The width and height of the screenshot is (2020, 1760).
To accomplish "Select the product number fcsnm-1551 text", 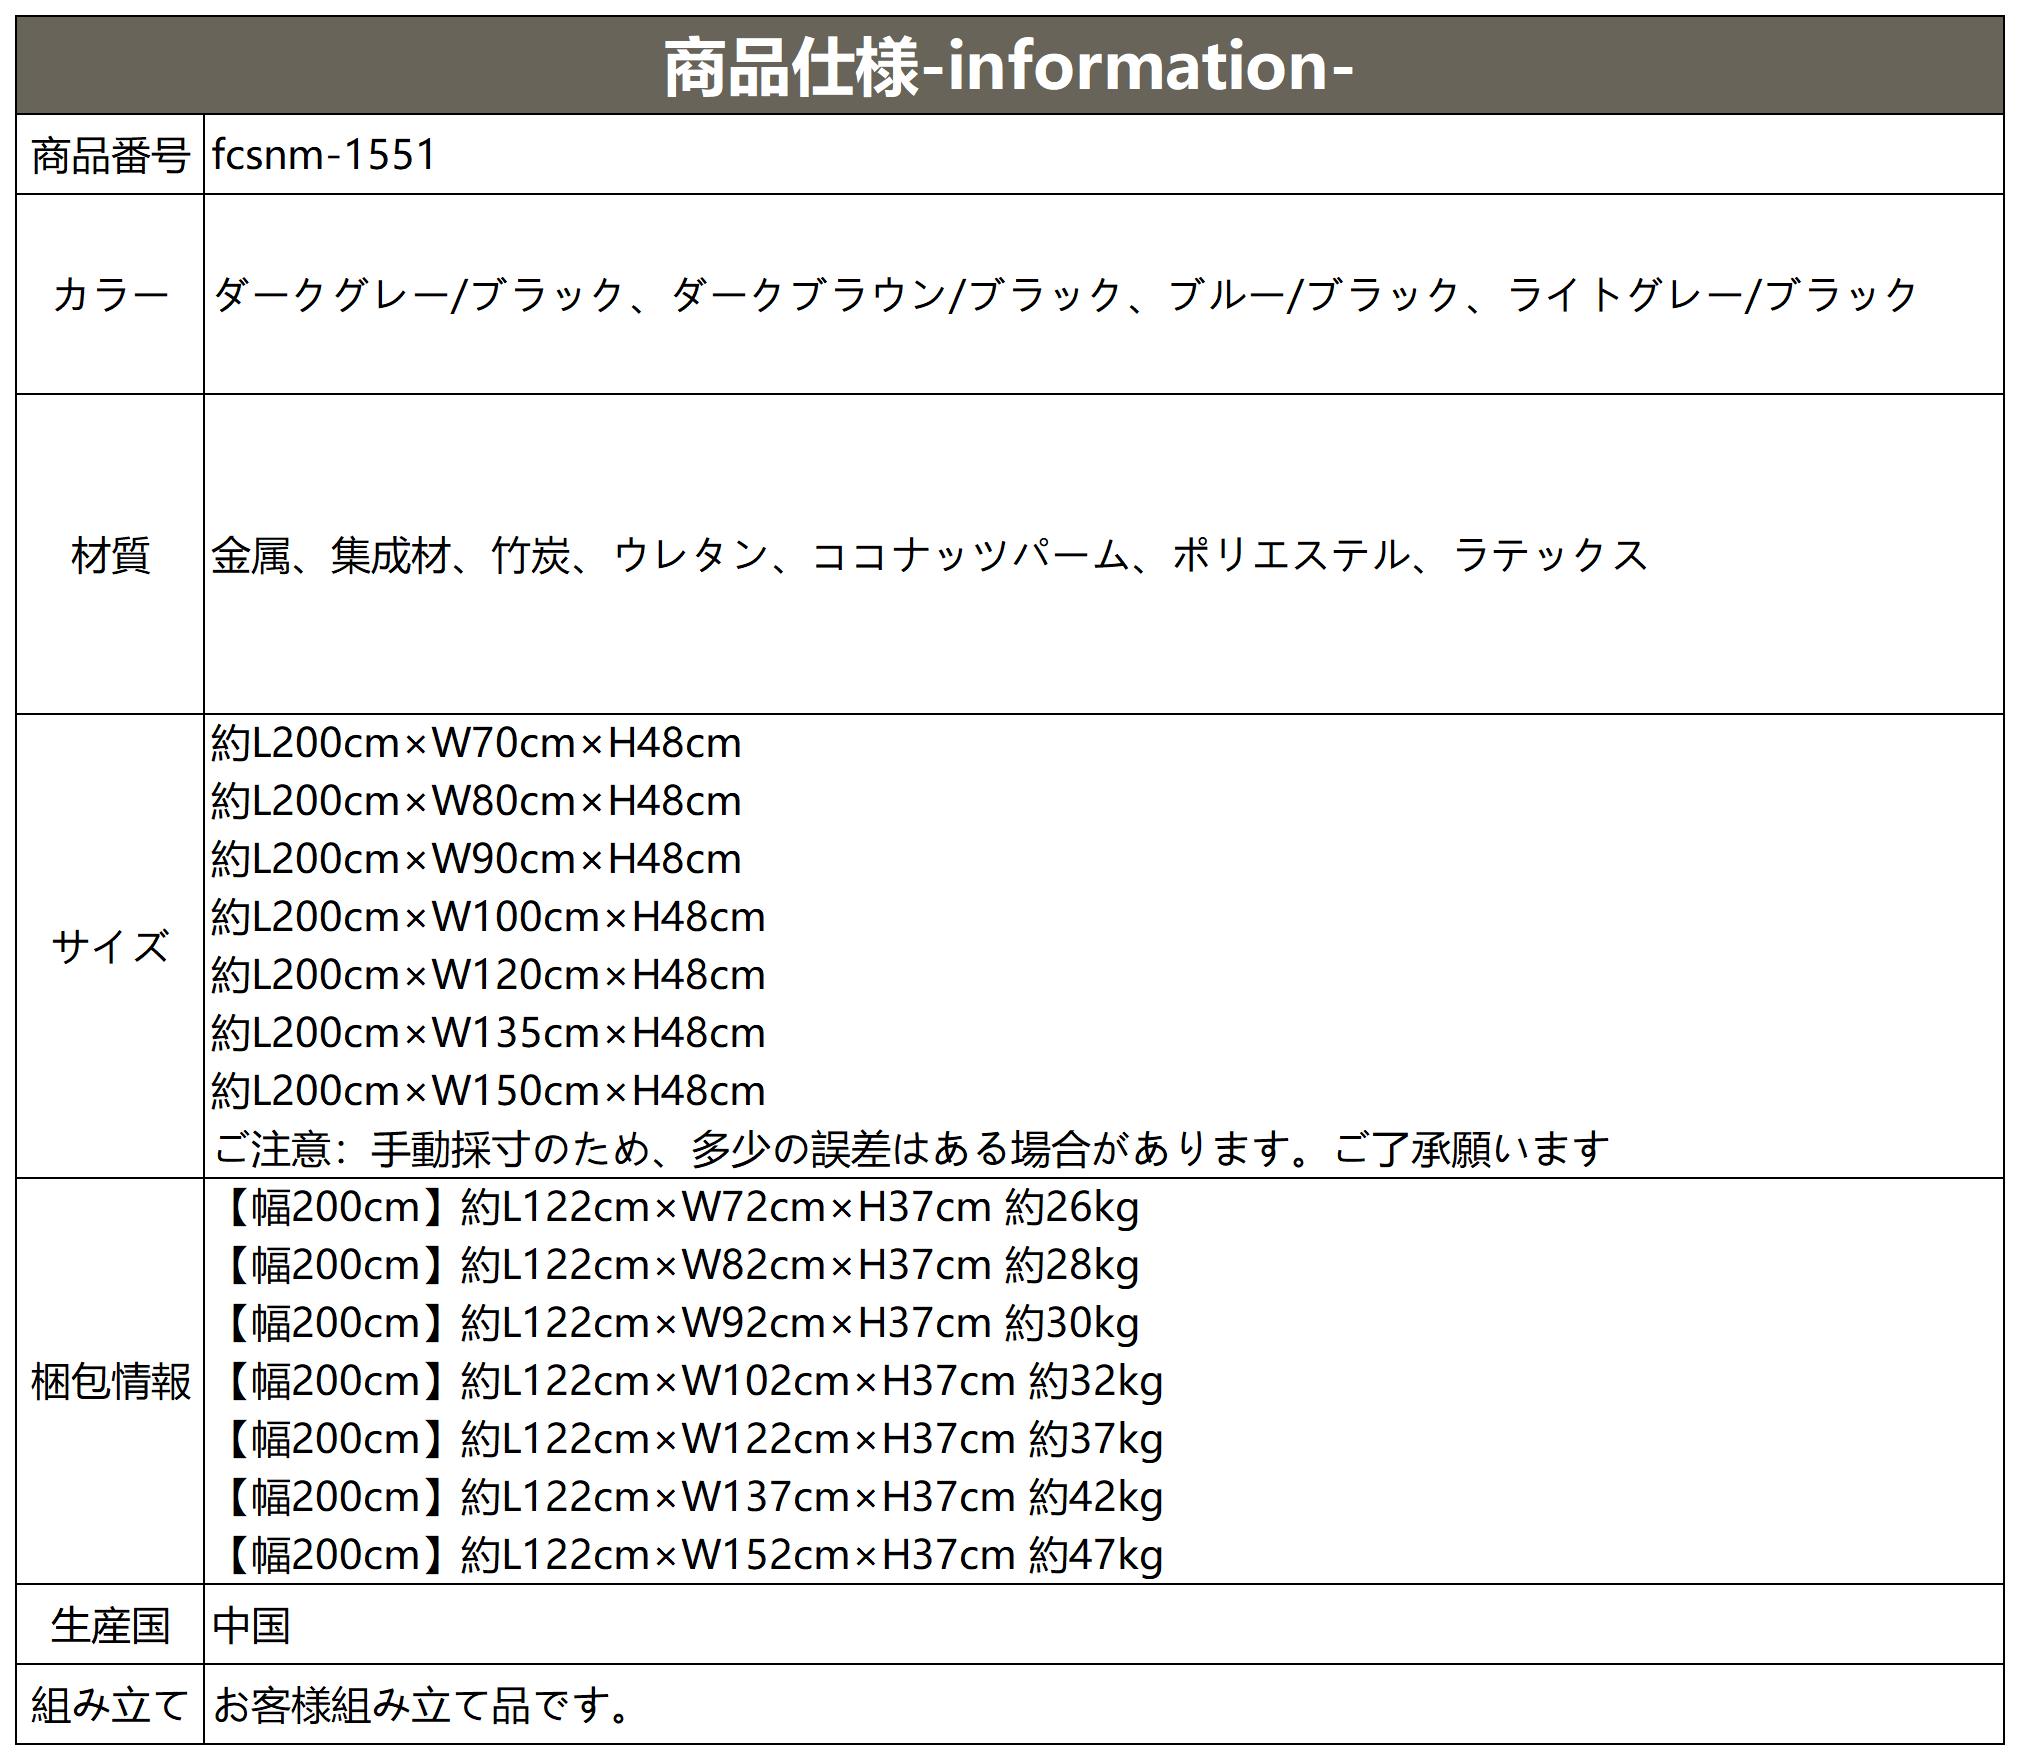I will (x=324, y=155).
